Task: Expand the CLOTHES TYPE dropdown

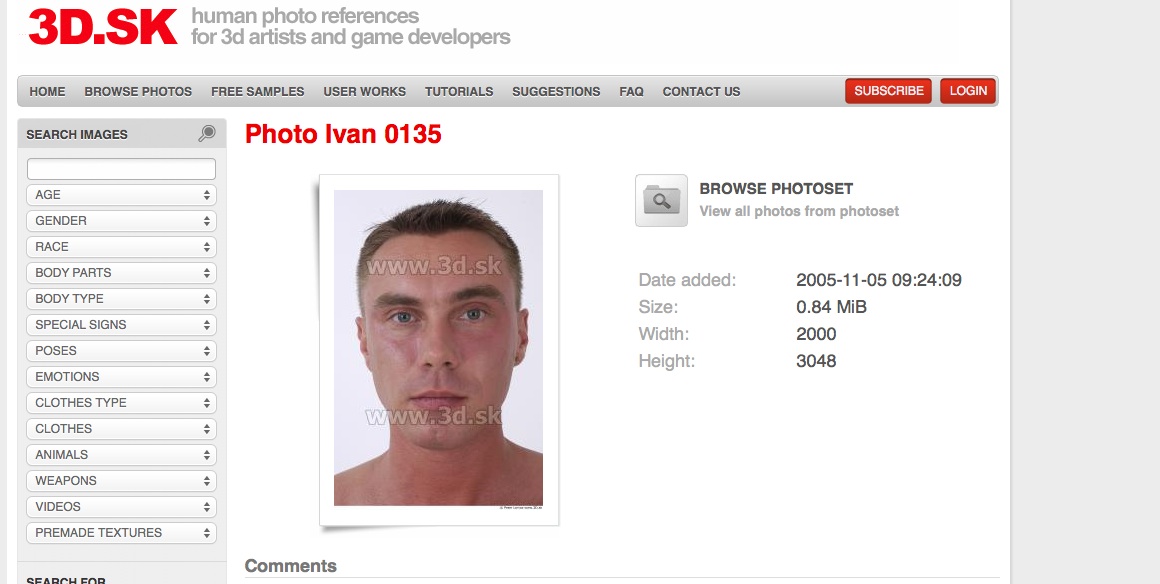Action: [121, 403]
